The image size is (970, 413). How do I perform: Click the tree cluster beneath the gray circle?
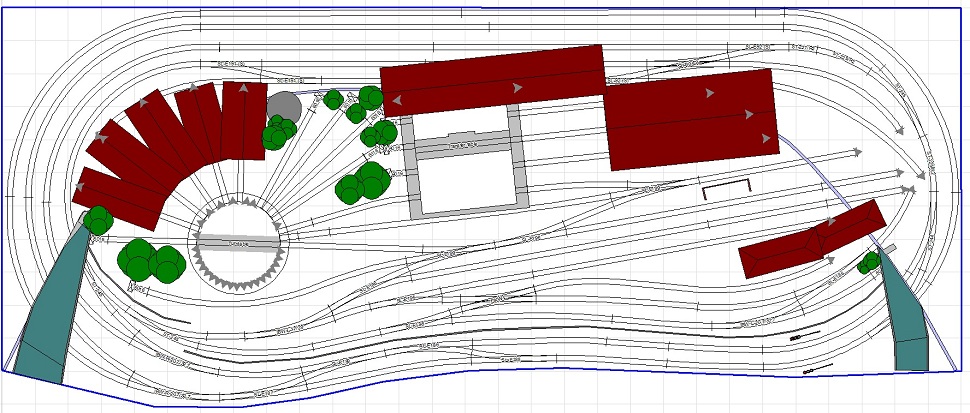279,133
